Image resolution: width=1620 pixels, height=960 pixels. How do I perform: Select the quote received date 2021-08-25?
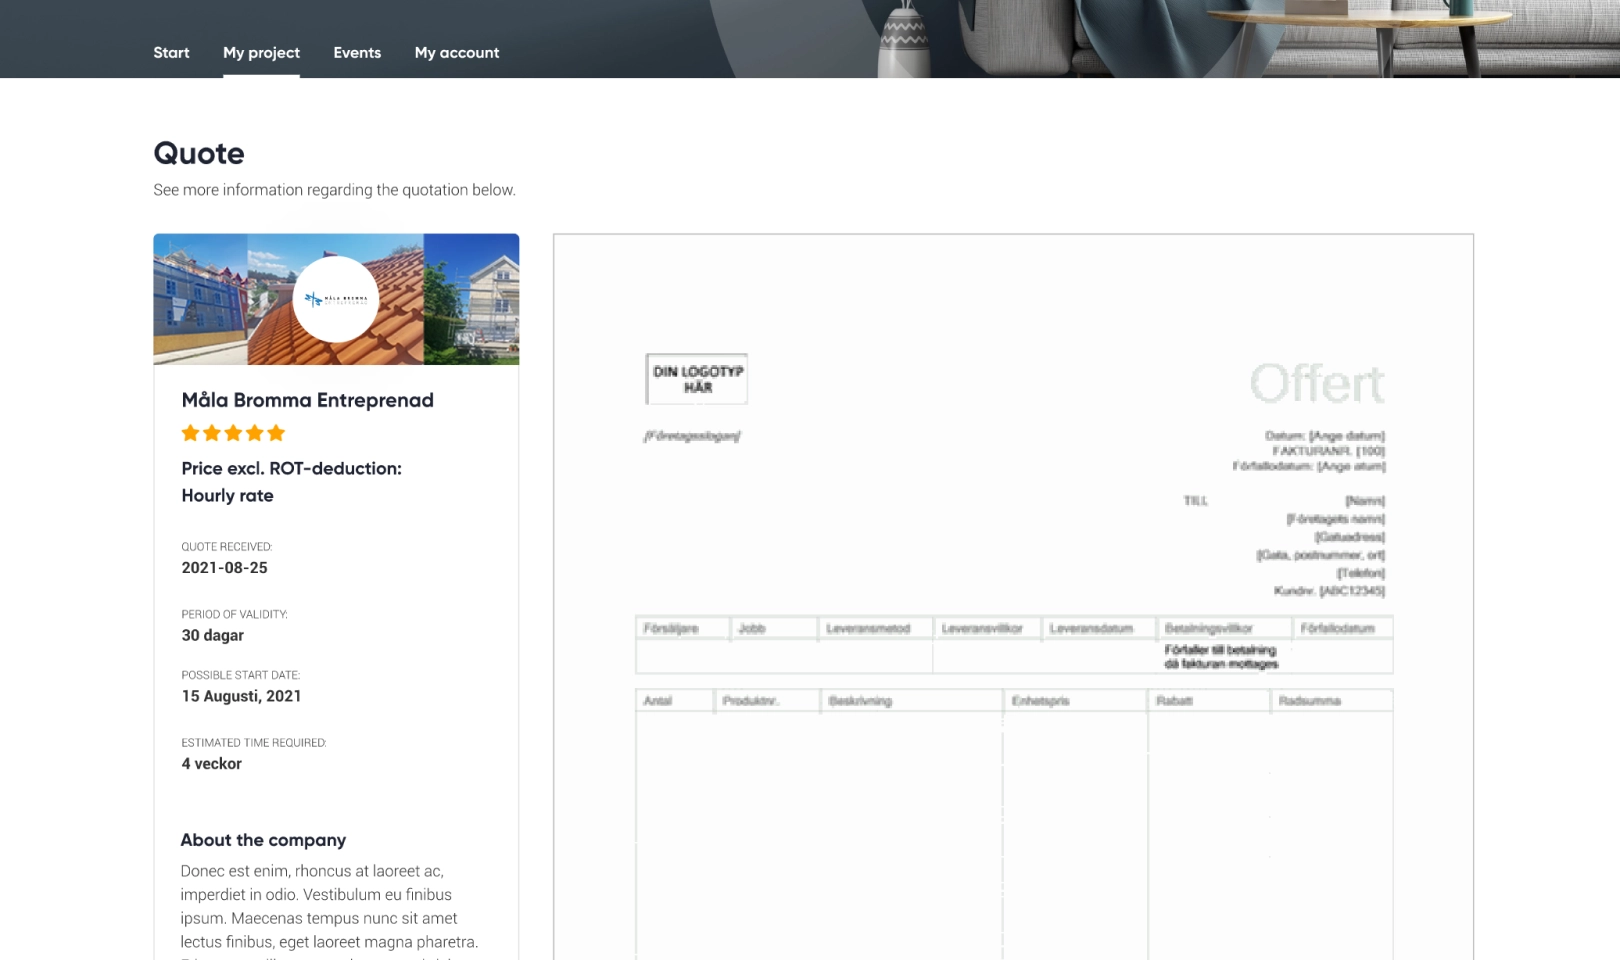click(224, 568)
